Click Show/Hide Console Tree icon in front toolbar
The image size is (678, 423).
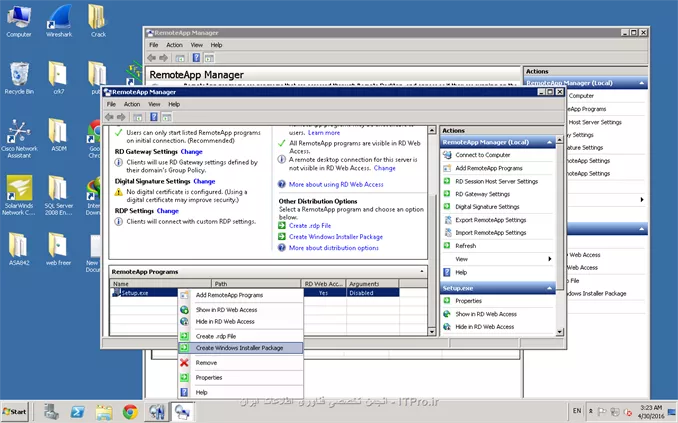[x=138, y=117]
